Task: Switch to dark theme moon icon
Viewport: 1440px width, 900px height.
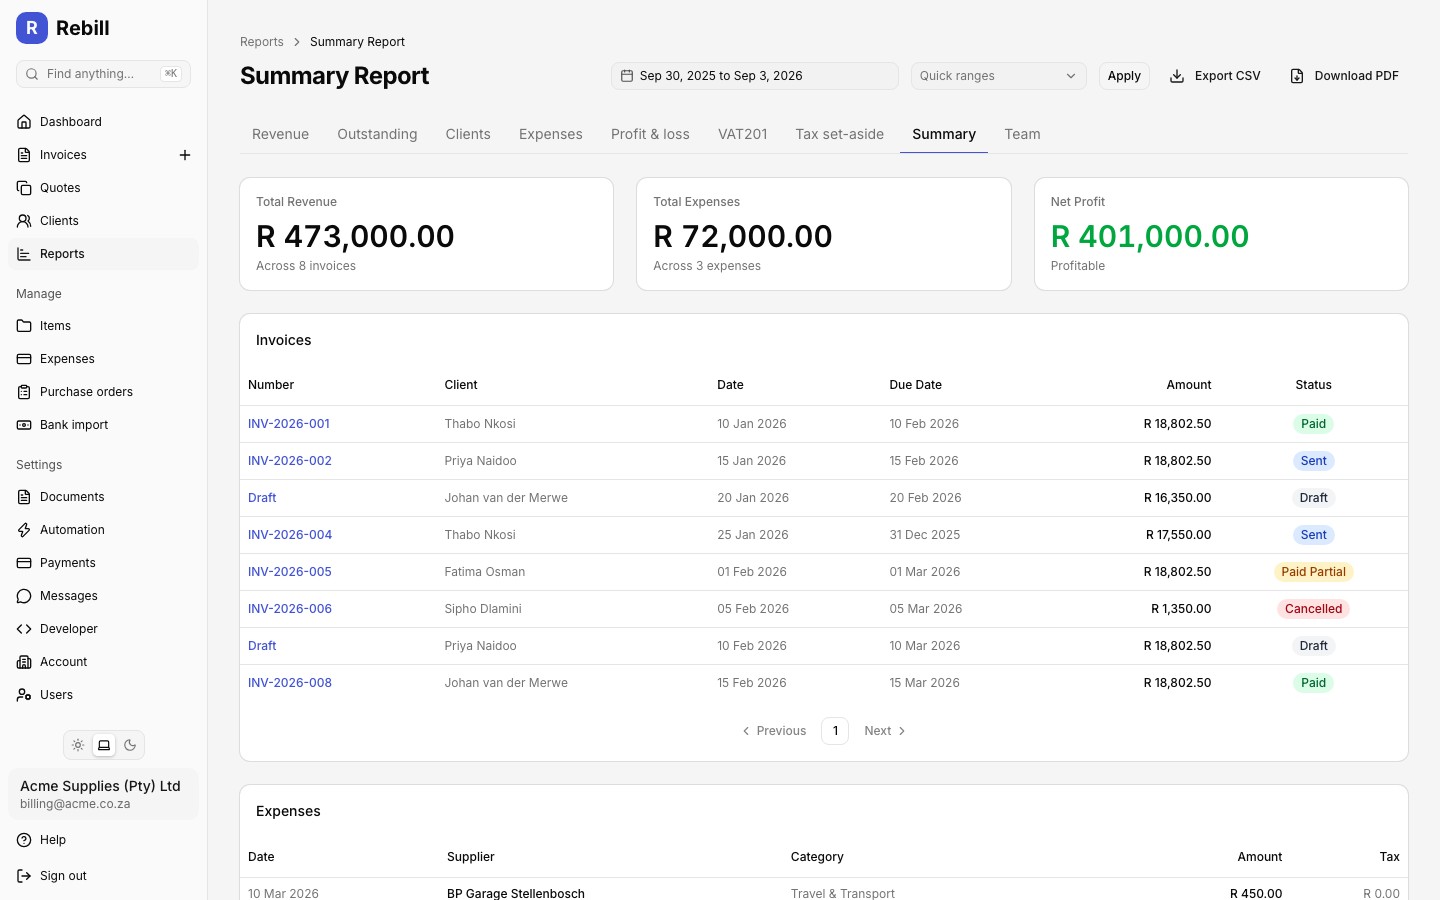Action: [x=130, y=745]
